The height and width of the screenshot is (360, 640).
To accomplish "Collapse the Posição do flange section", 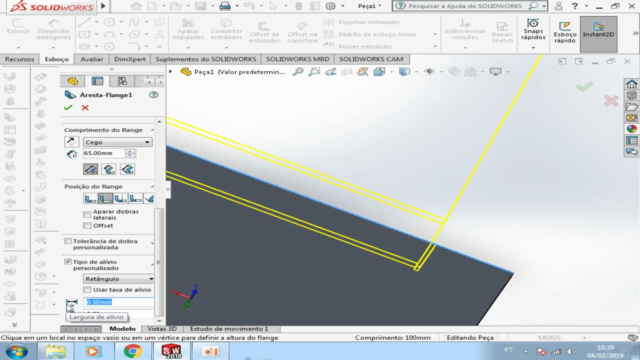I will pyautogui.click(x=152, y=187).
